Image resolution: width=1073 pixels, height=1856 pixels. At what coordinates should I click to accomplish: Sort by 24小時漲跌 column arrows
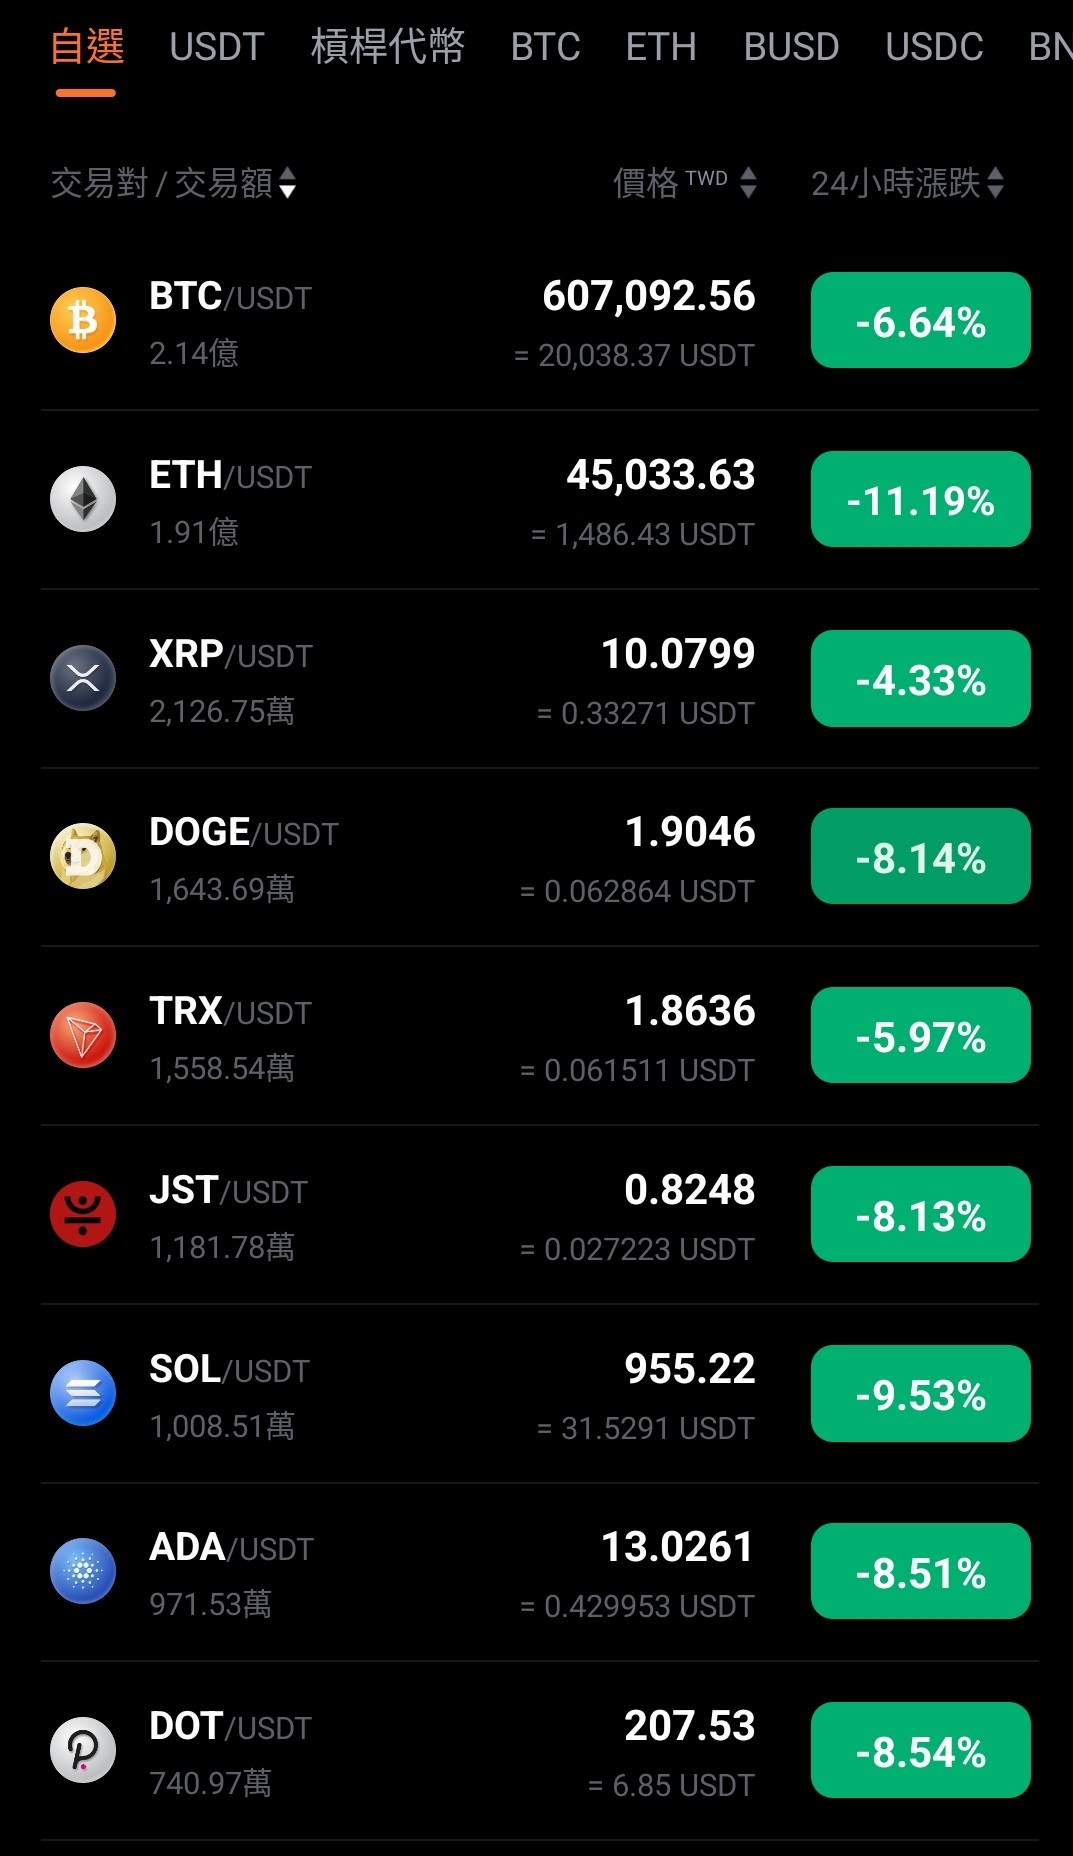coord(995,183)
